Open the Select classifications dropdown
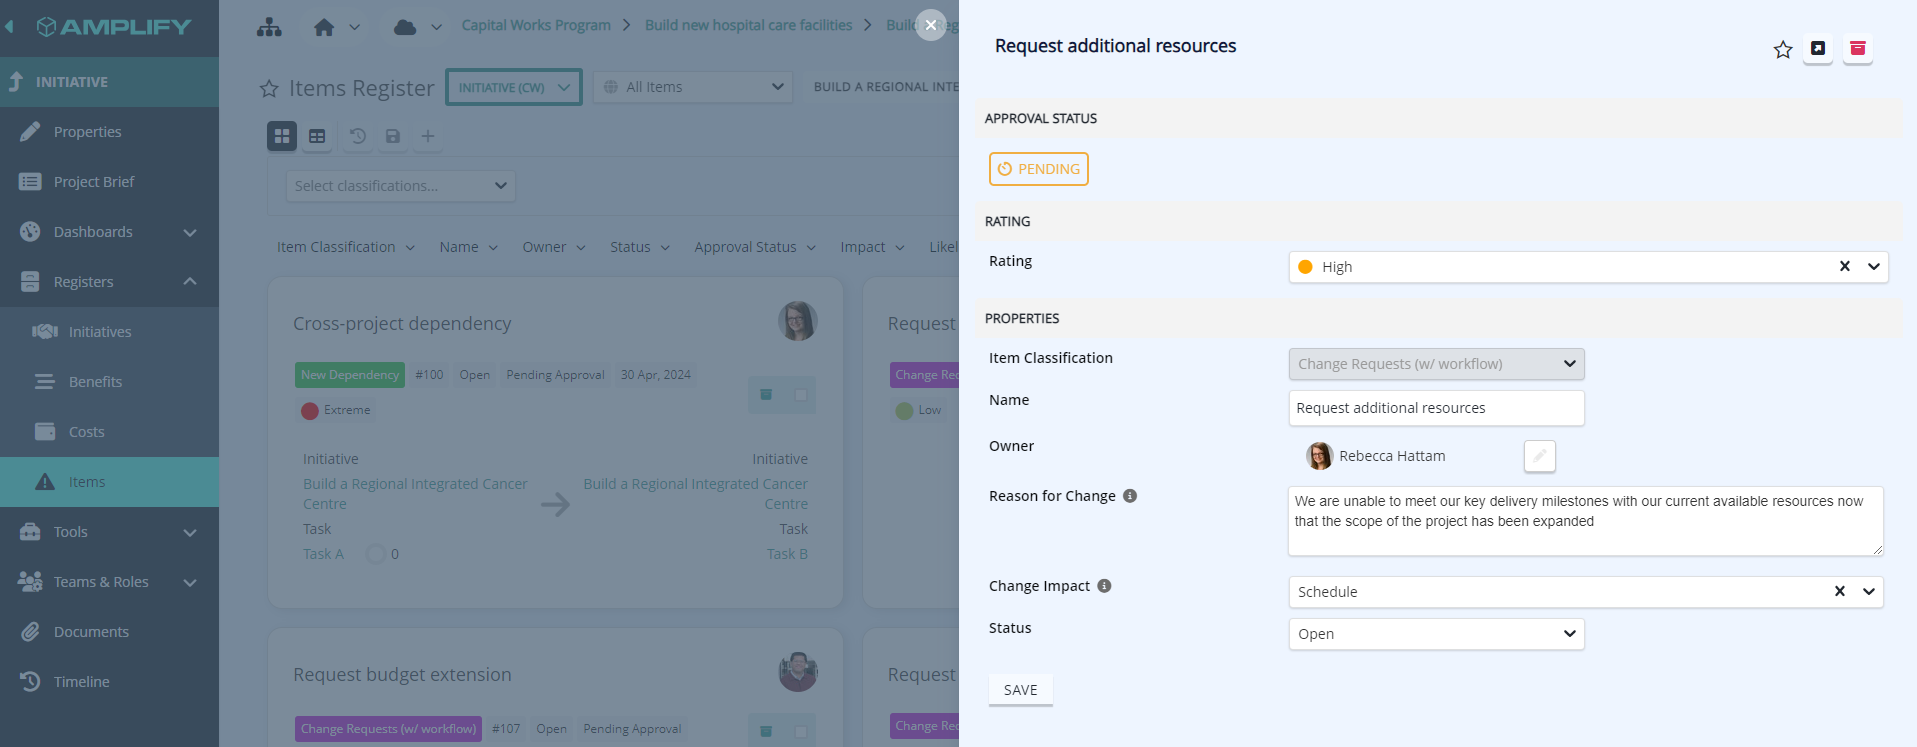1917x747 pixels. tap(400, 186)
